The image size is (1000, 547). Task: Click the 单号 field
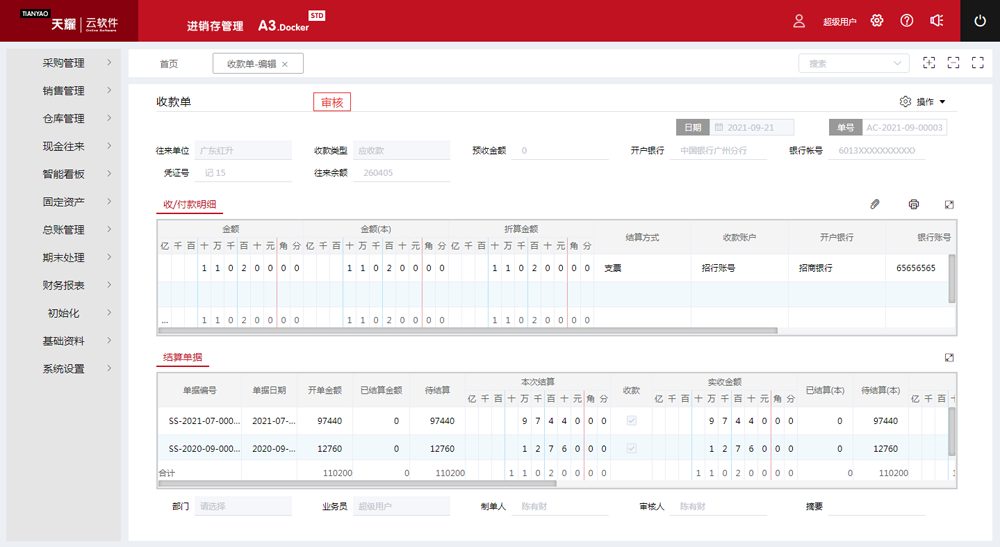pos(904,128)
